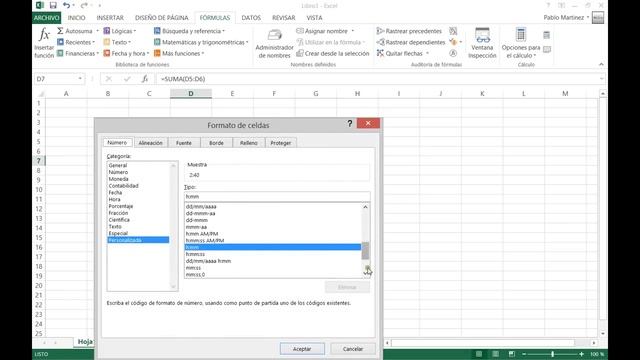Select the Porcentaje category
The width and height of the screenshot is (640, 360).
click(x=121, y=206)
